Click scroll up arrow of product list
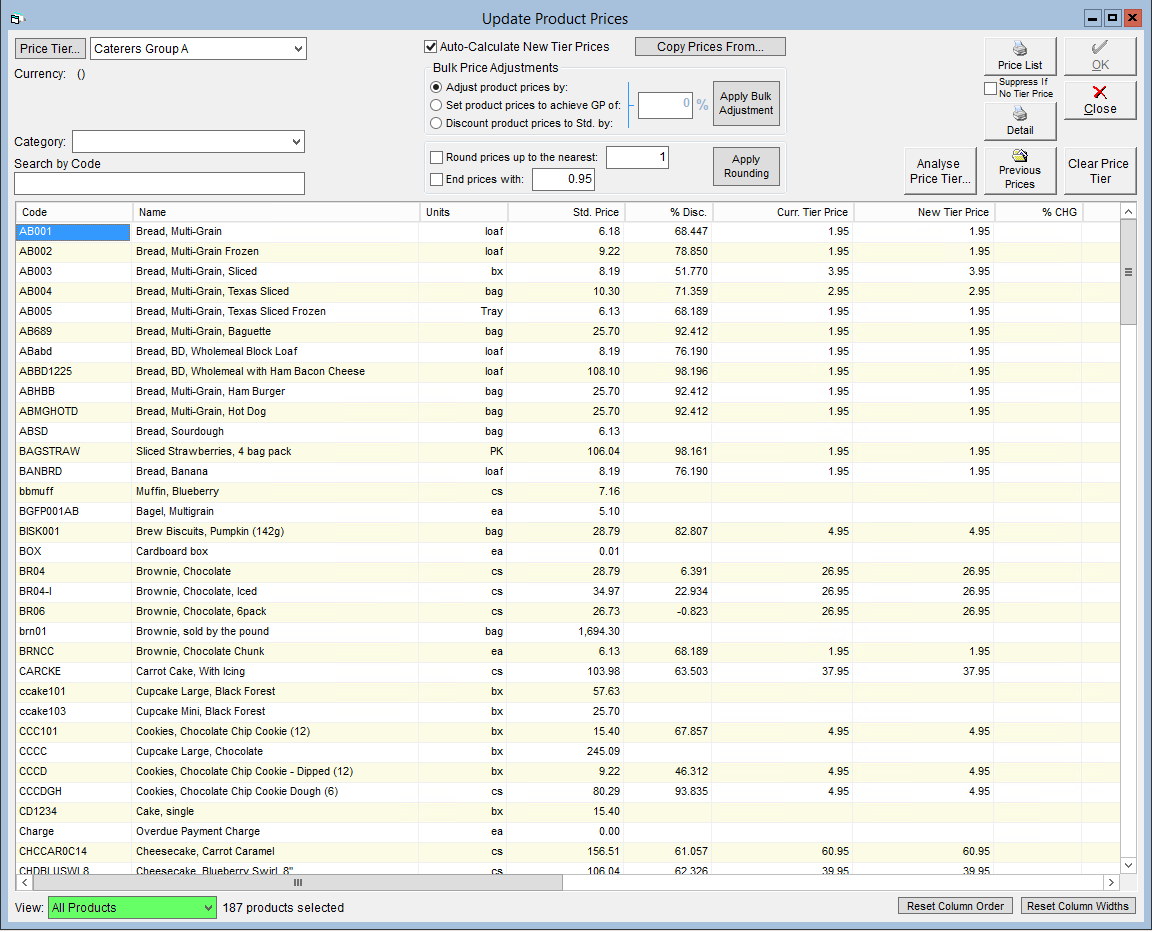This screenshot has width=1152, height=932. coord(1128,212)
